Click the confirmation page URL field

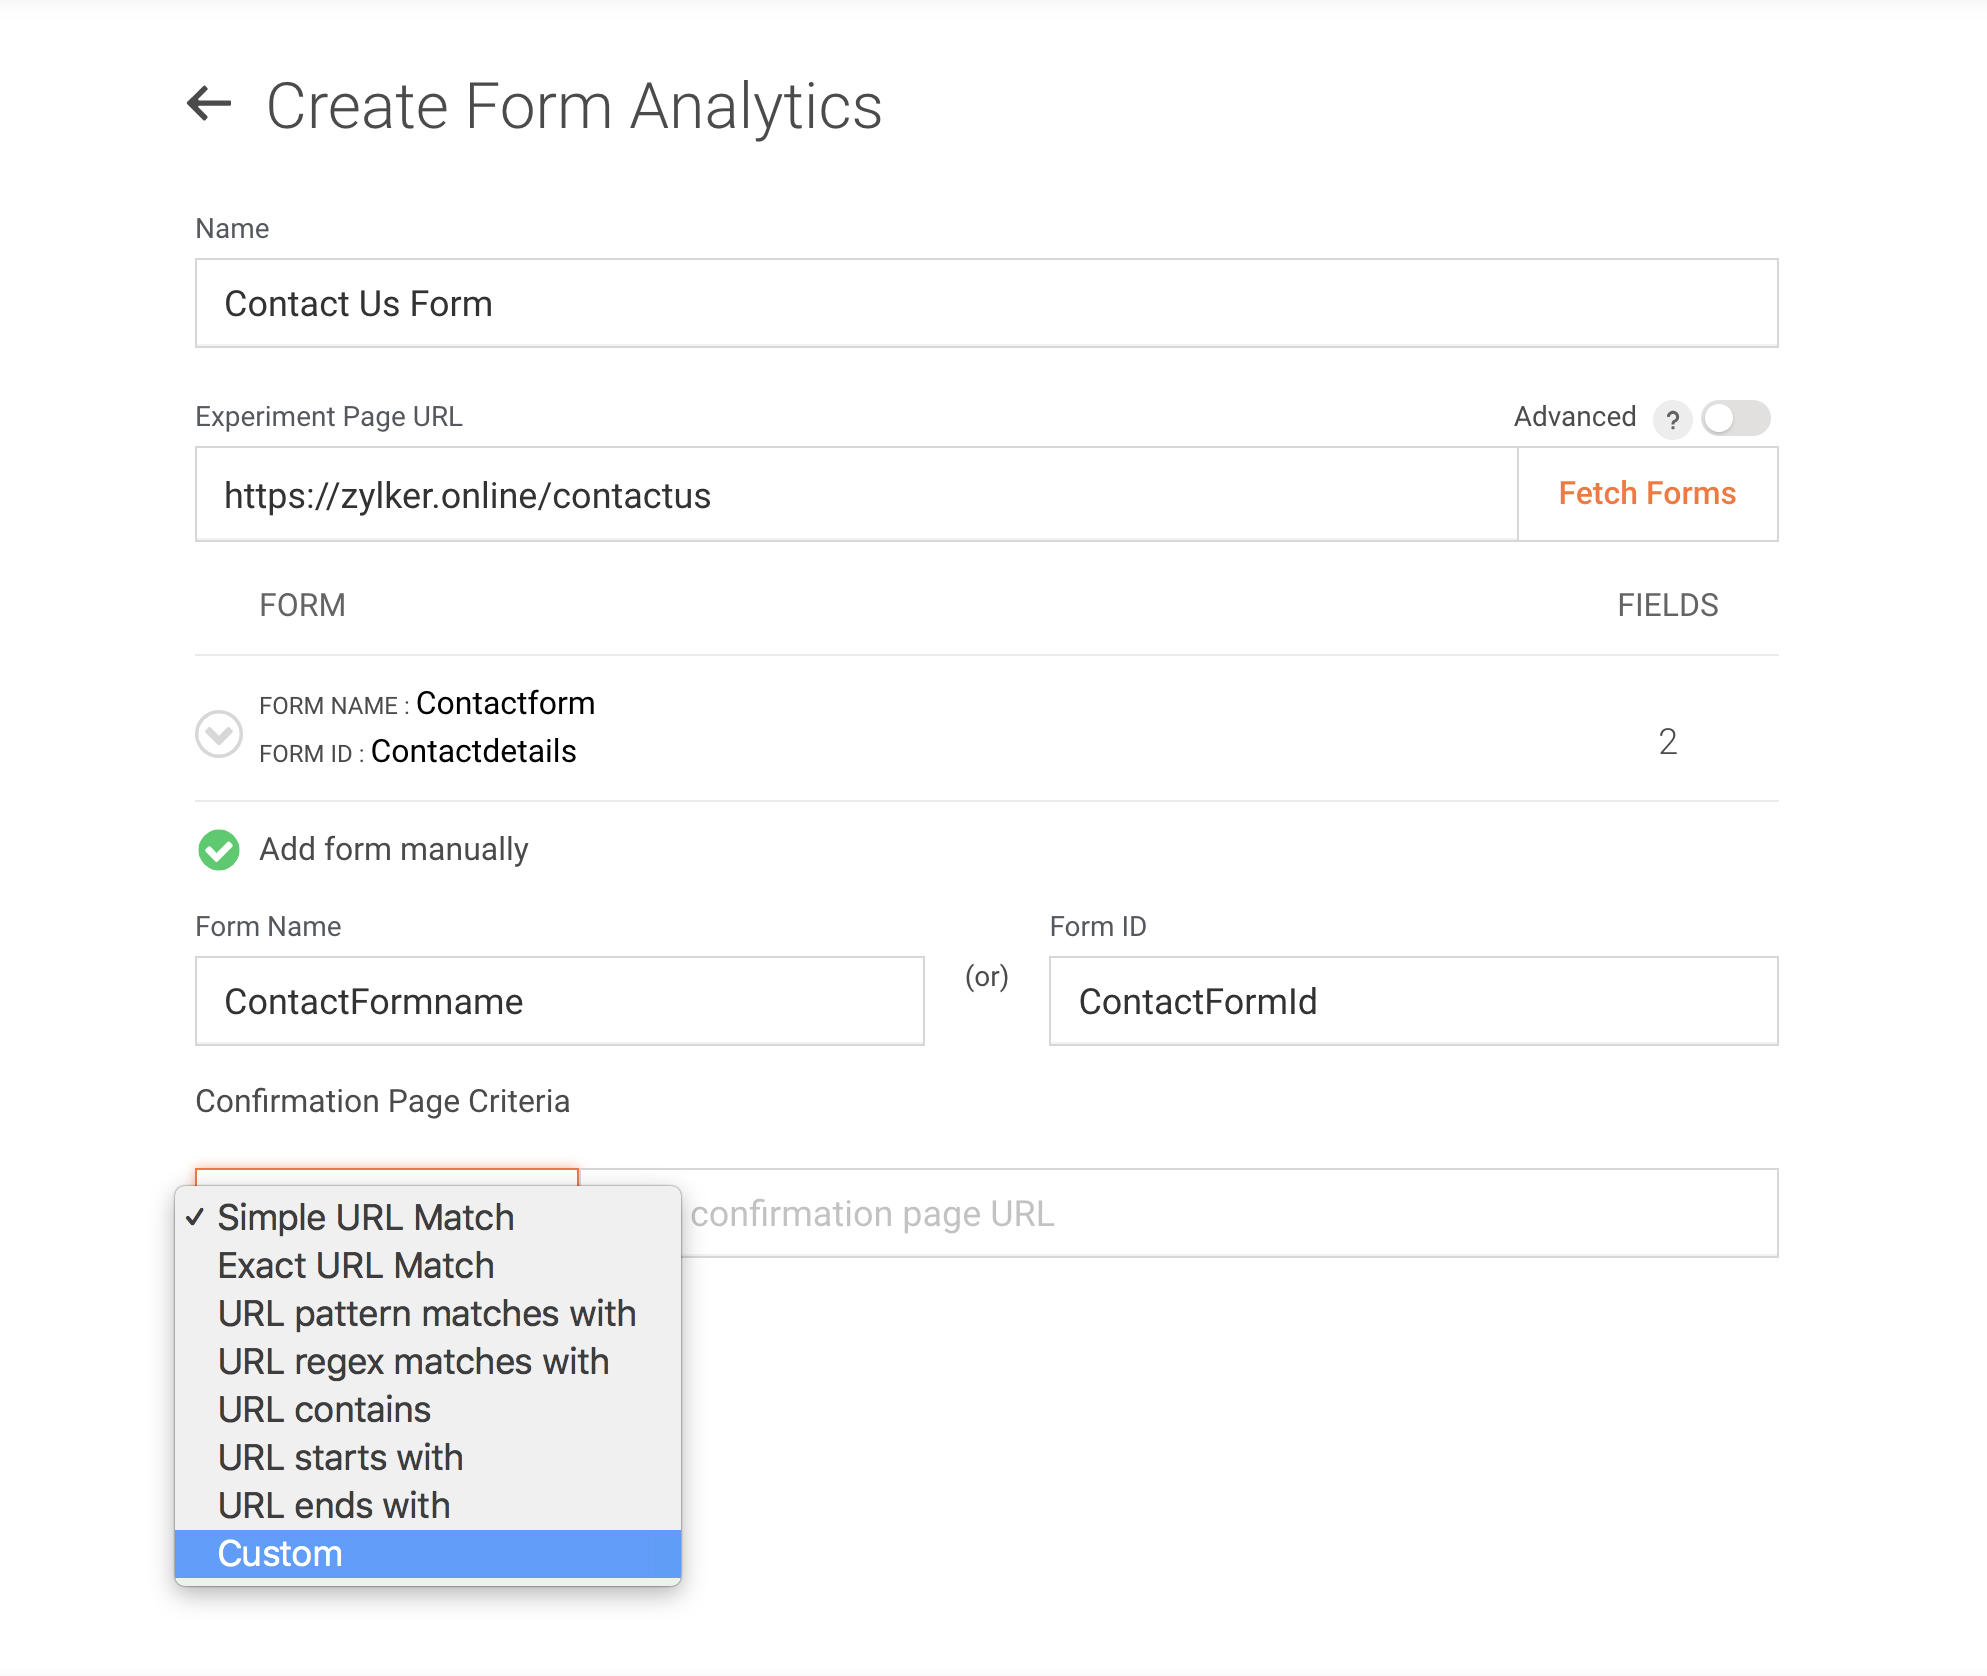1230,1213
